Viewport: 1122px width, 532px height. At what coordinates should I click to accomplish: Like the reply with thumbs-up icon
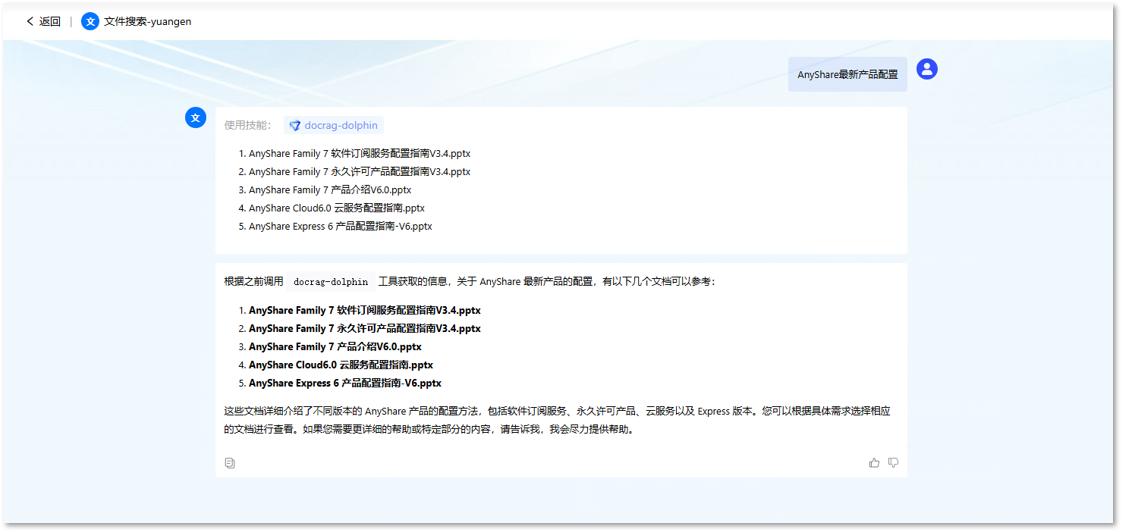(x=874, y=463)
